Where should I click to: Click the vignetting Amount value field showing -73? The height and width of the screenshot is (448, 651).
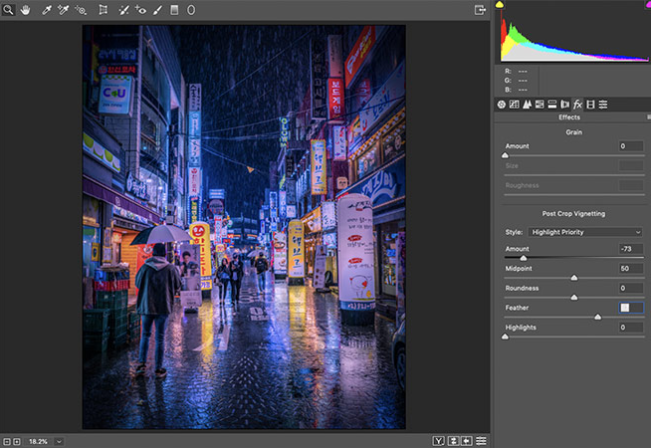tap(631, 249)
